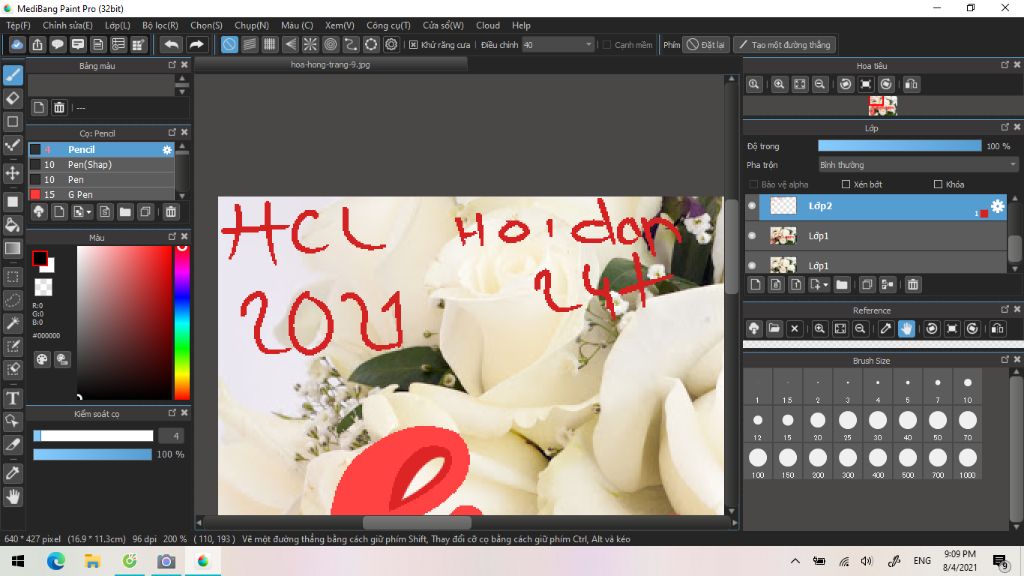This screenshot has width=1024, height=576.
Task: Select the Eyedropper tool
Action: tap(12, 473)
